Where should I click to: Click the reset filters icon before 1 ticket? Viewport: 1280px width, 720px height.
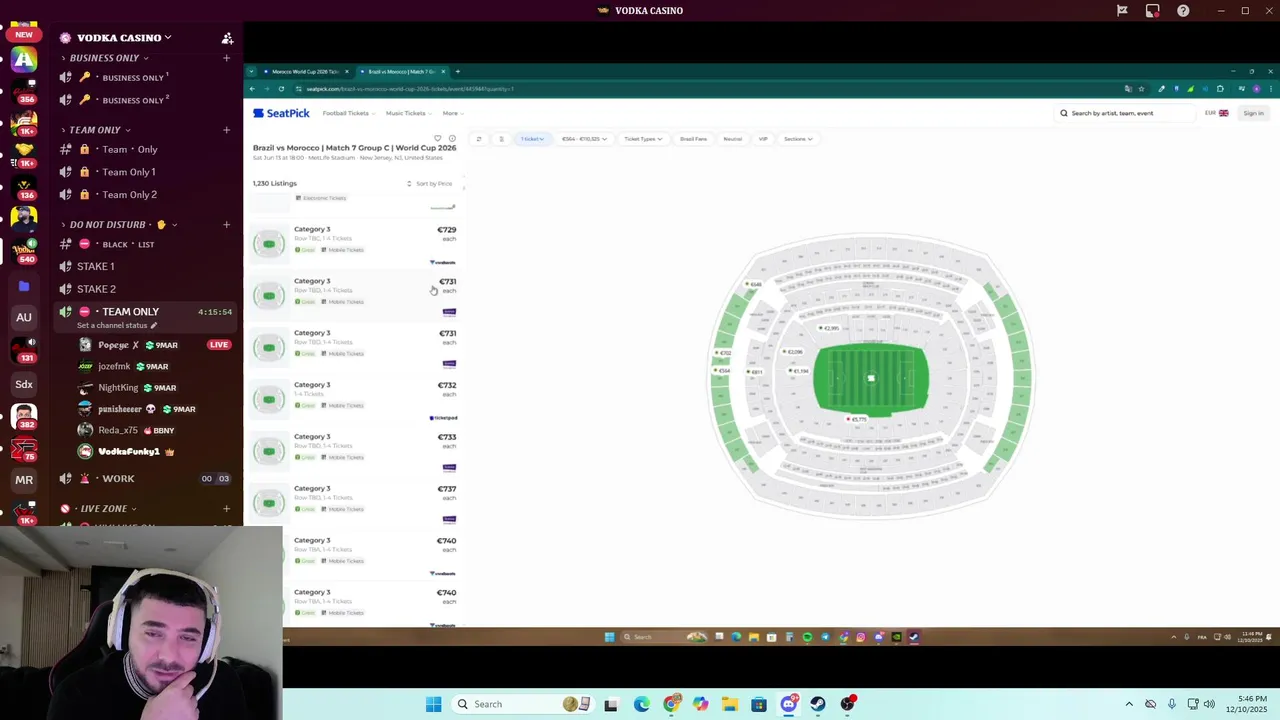click(x=479, y=139)
